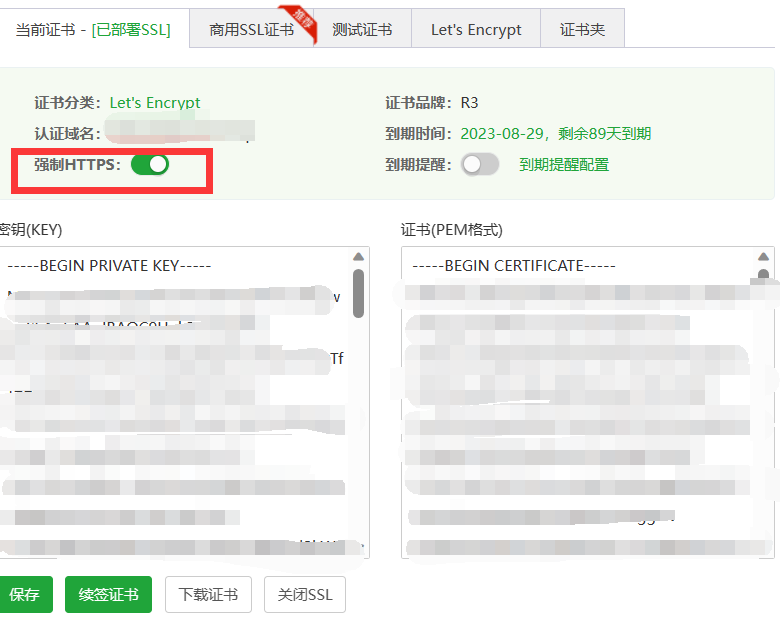This screenshot has width=783, height=632.
Task: Go to the Let's Encrypt tab
Action: [x=476, y=30]
